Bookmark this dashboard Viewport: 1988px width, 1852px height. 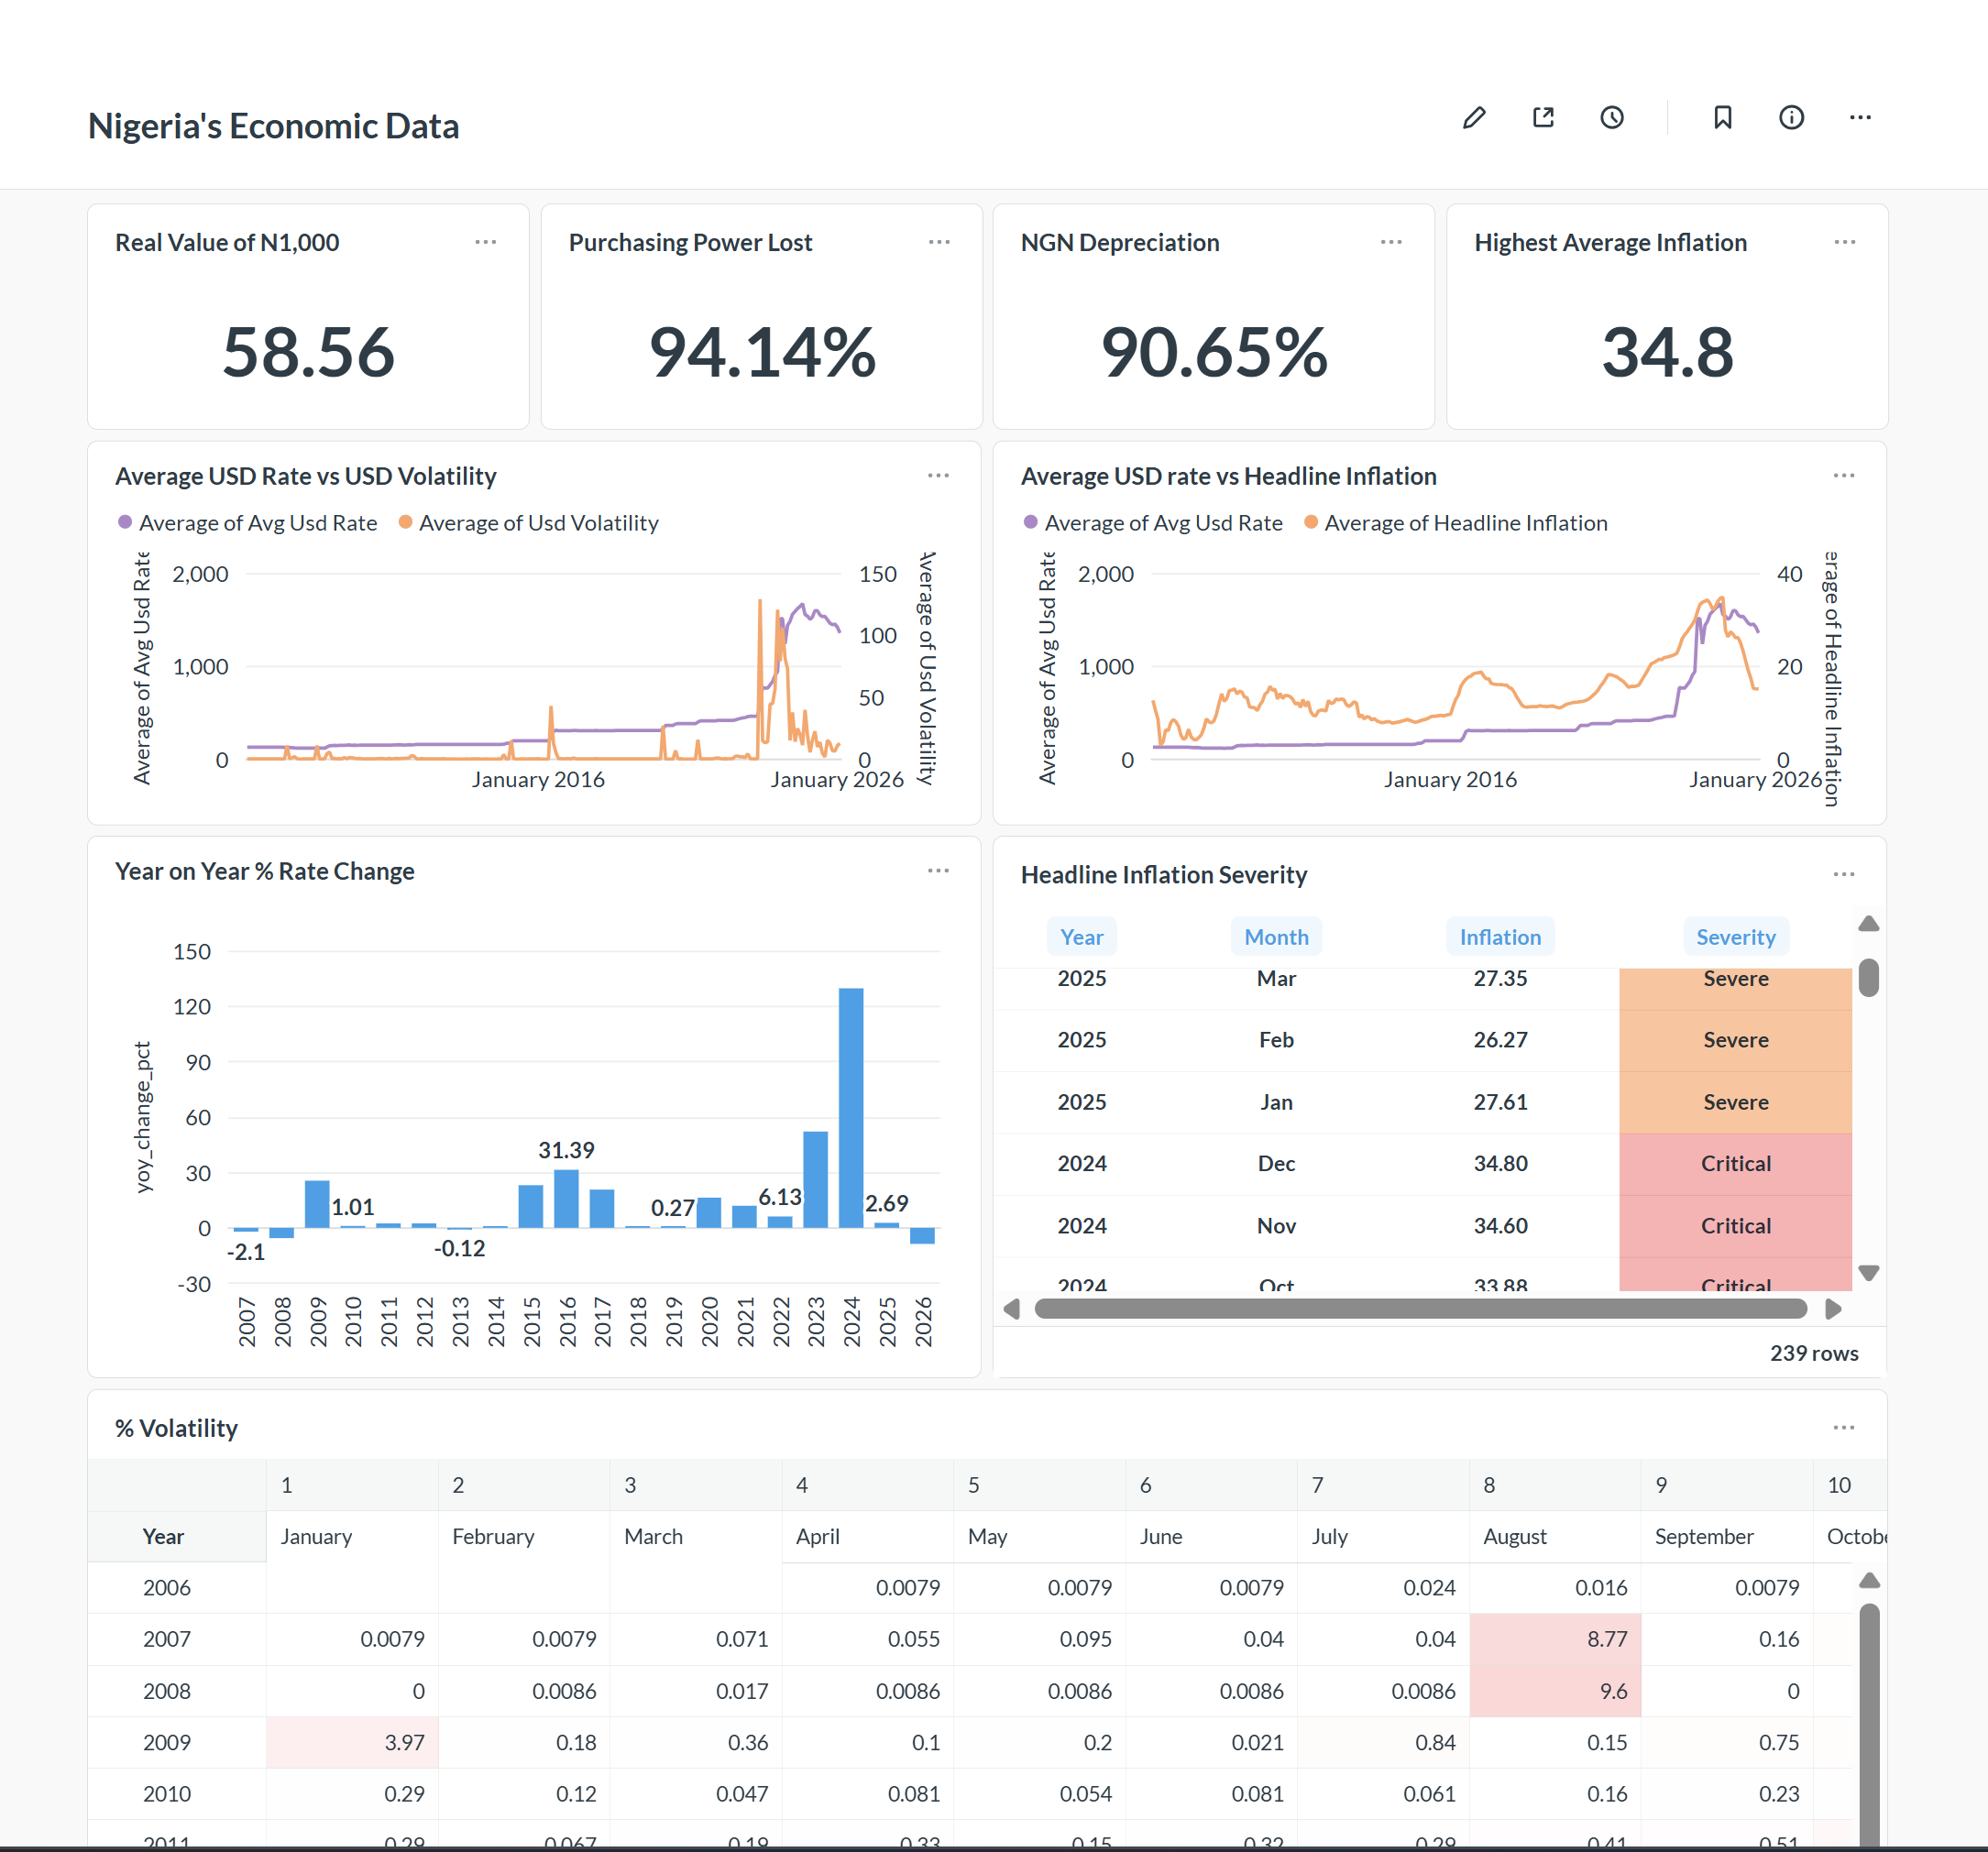pos(1722,118)
